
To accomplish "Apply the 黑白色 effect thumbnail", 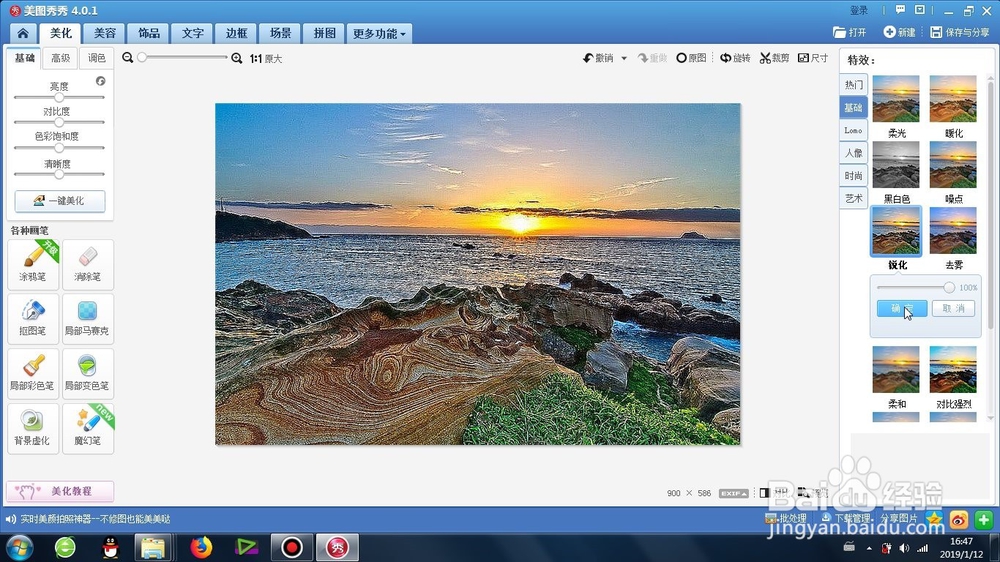I will [896, 165].
